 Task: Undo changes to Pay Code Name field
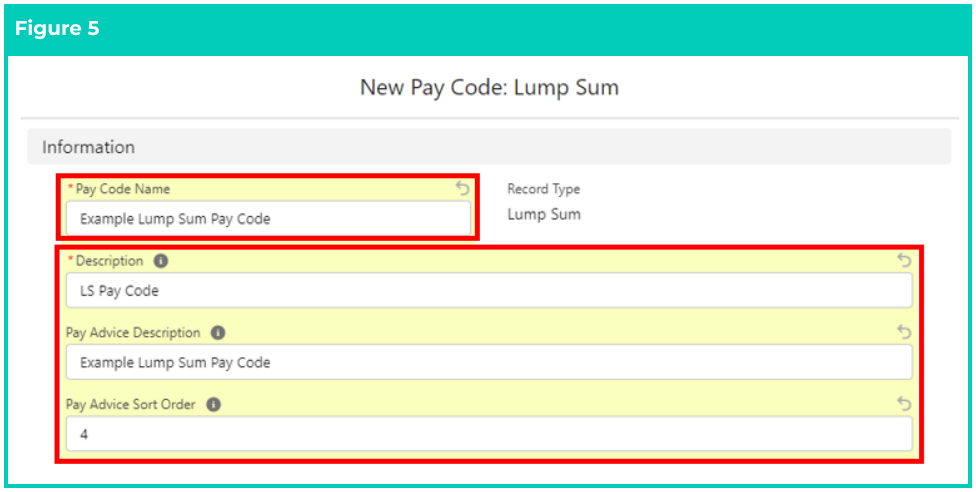pos(462,188)
